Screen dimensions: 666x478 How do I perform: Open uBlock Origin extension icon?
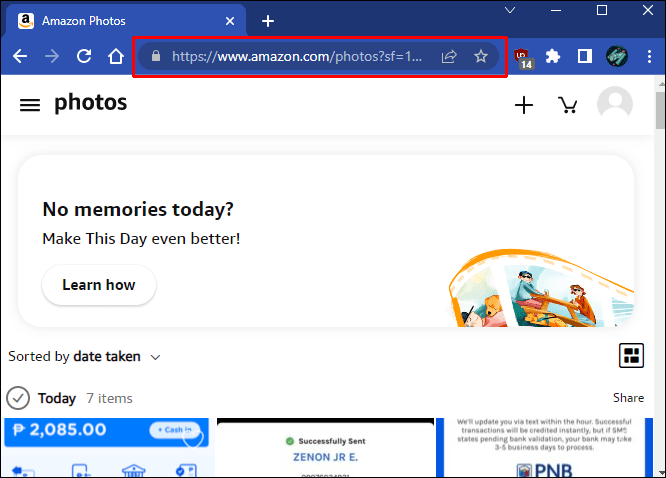pyautogui.click(x=523, y=58)
